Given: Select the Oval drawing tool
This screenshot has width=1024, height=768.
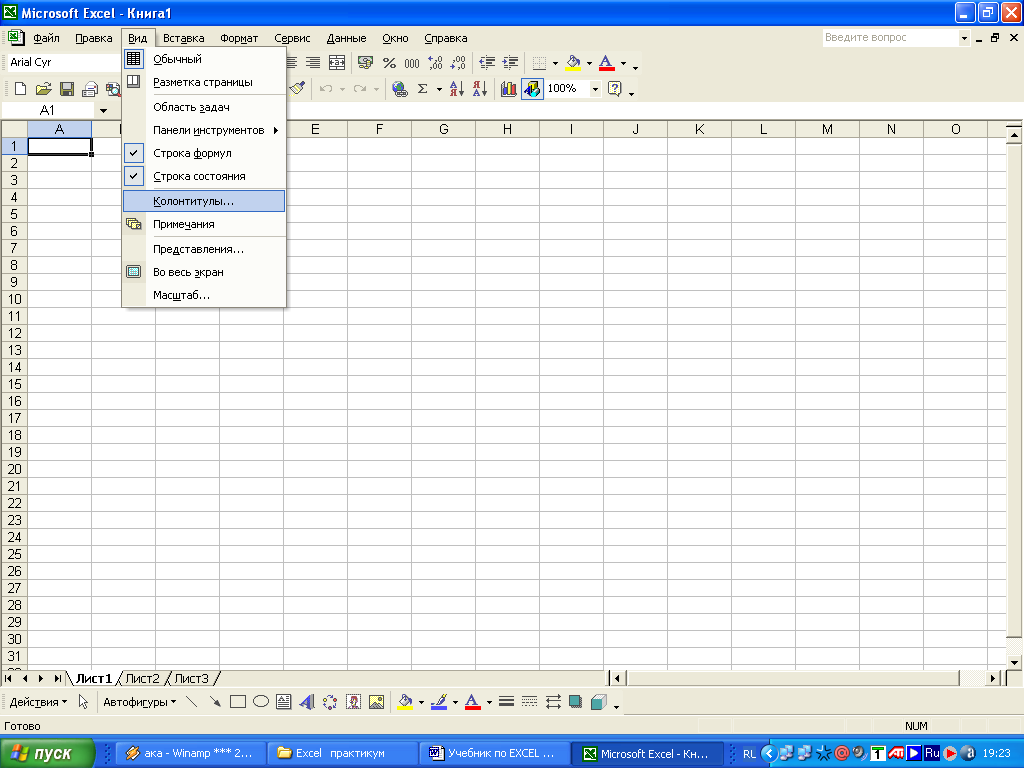Looking at the screenshot, I should point(261,702).
